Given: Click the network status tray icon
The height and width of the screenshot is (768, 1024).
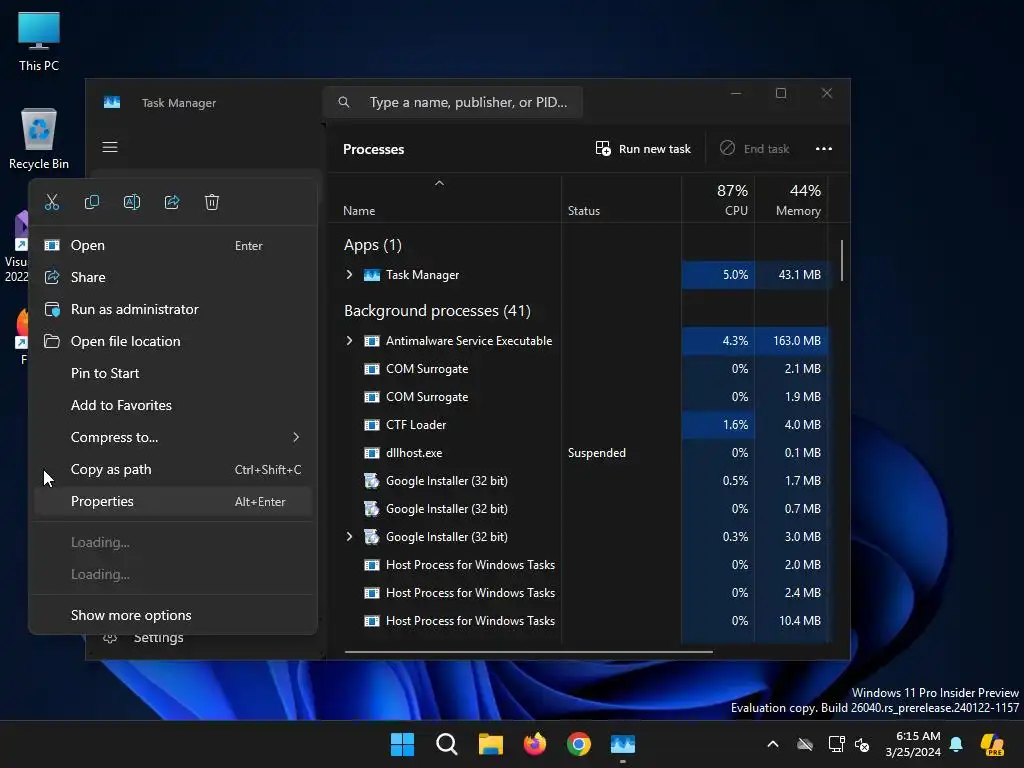Looking at the screenshot, I should [836, 744].
